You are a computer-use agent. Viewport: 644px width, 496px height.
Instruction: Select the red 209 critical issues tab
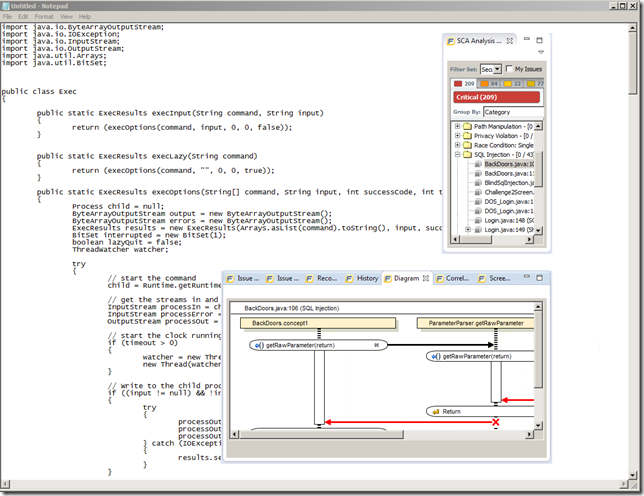(x=463, y=84)
